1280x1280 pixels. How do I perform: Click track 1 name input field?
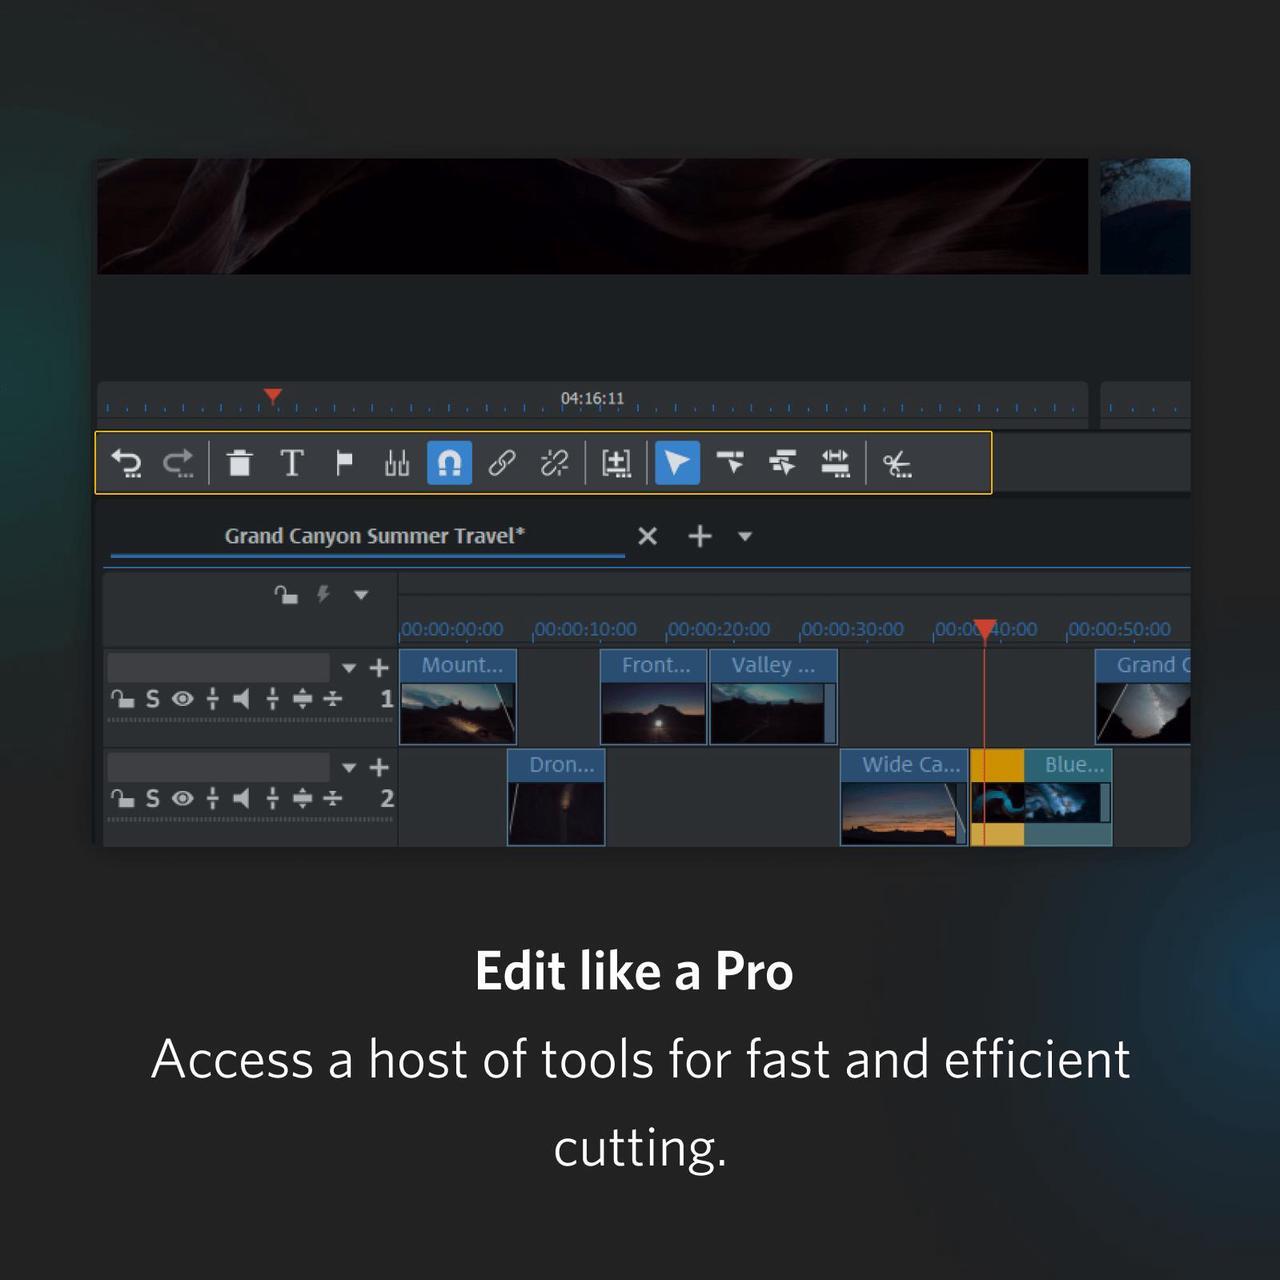point(218,667)
